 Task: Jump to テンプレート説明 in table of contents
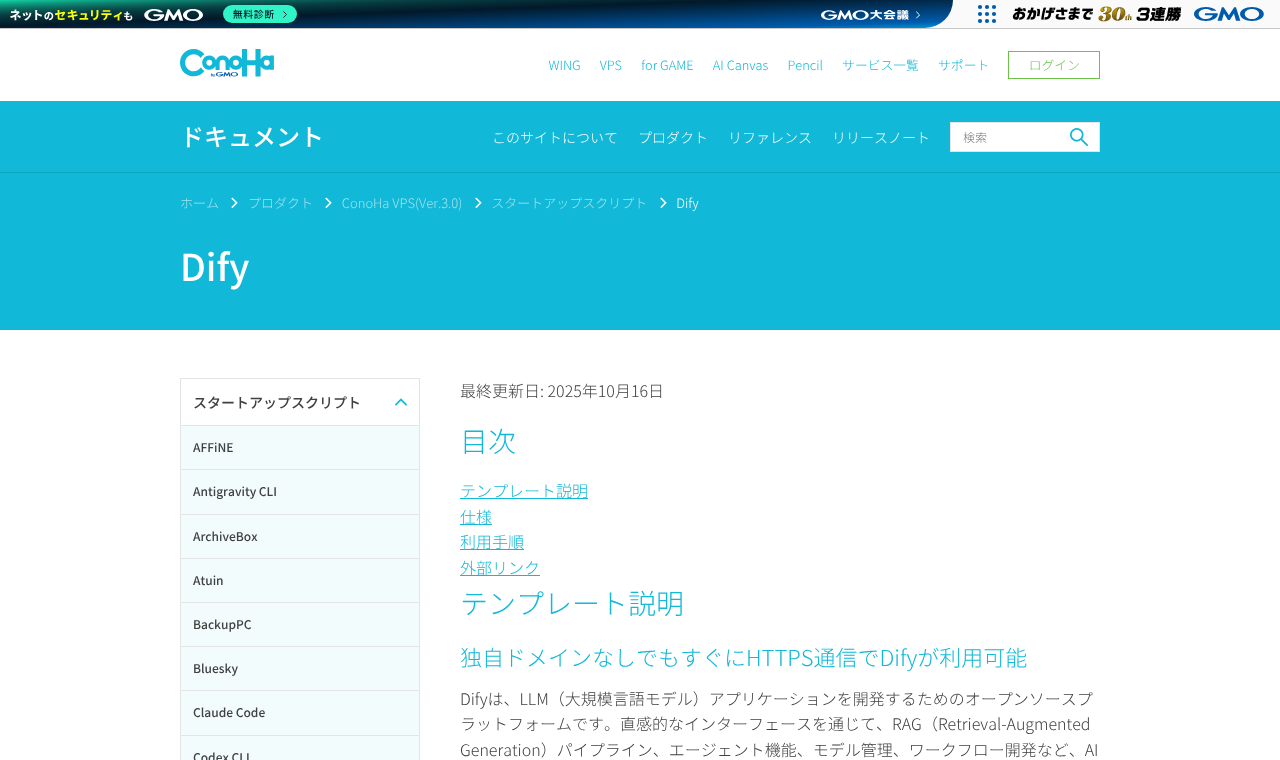click(524, 490)
